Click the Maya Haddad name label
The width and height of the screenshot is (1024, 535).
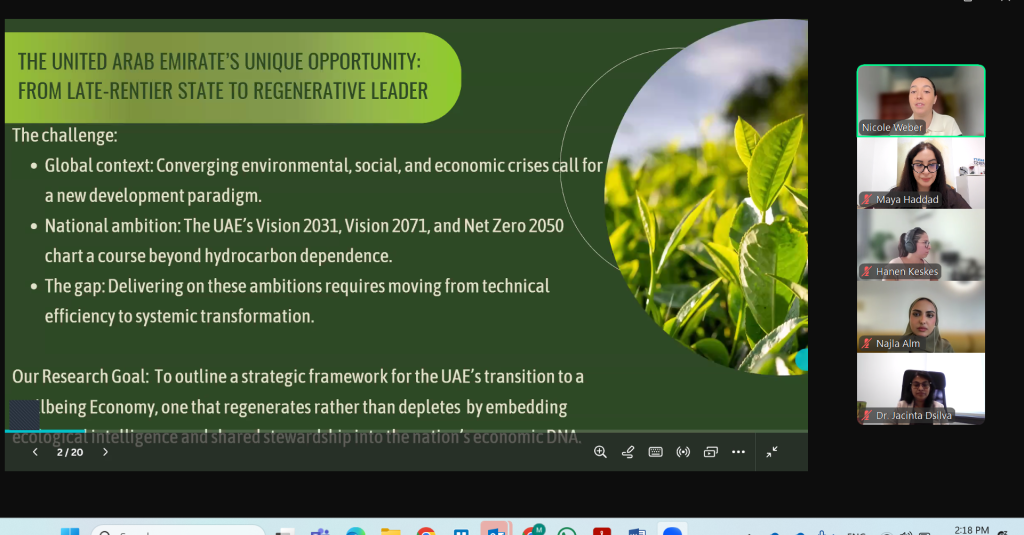click(x=907, y=199)
